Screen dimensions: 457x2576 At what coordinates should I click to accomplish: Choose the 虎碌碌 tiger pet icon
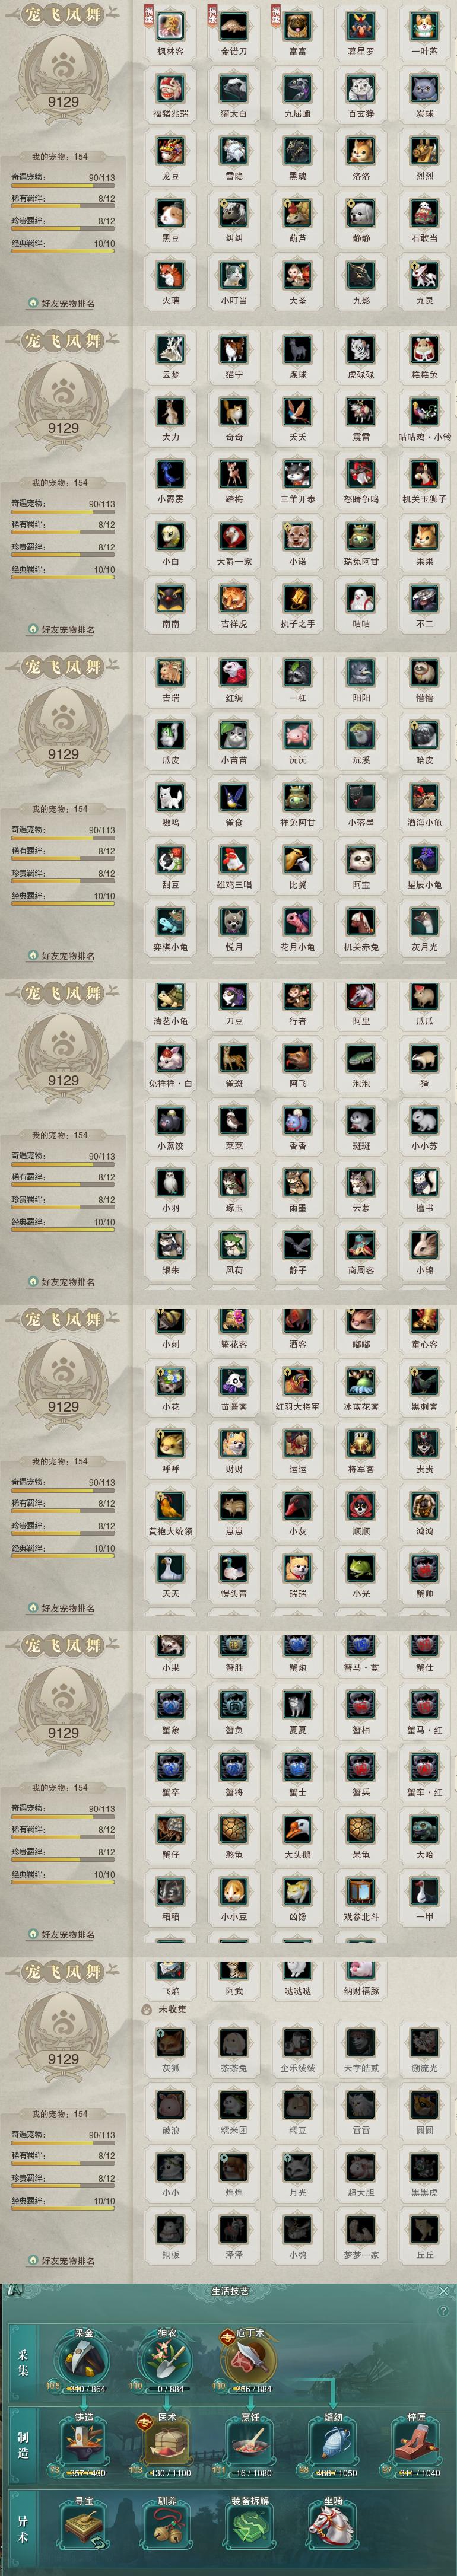(361, 350)
